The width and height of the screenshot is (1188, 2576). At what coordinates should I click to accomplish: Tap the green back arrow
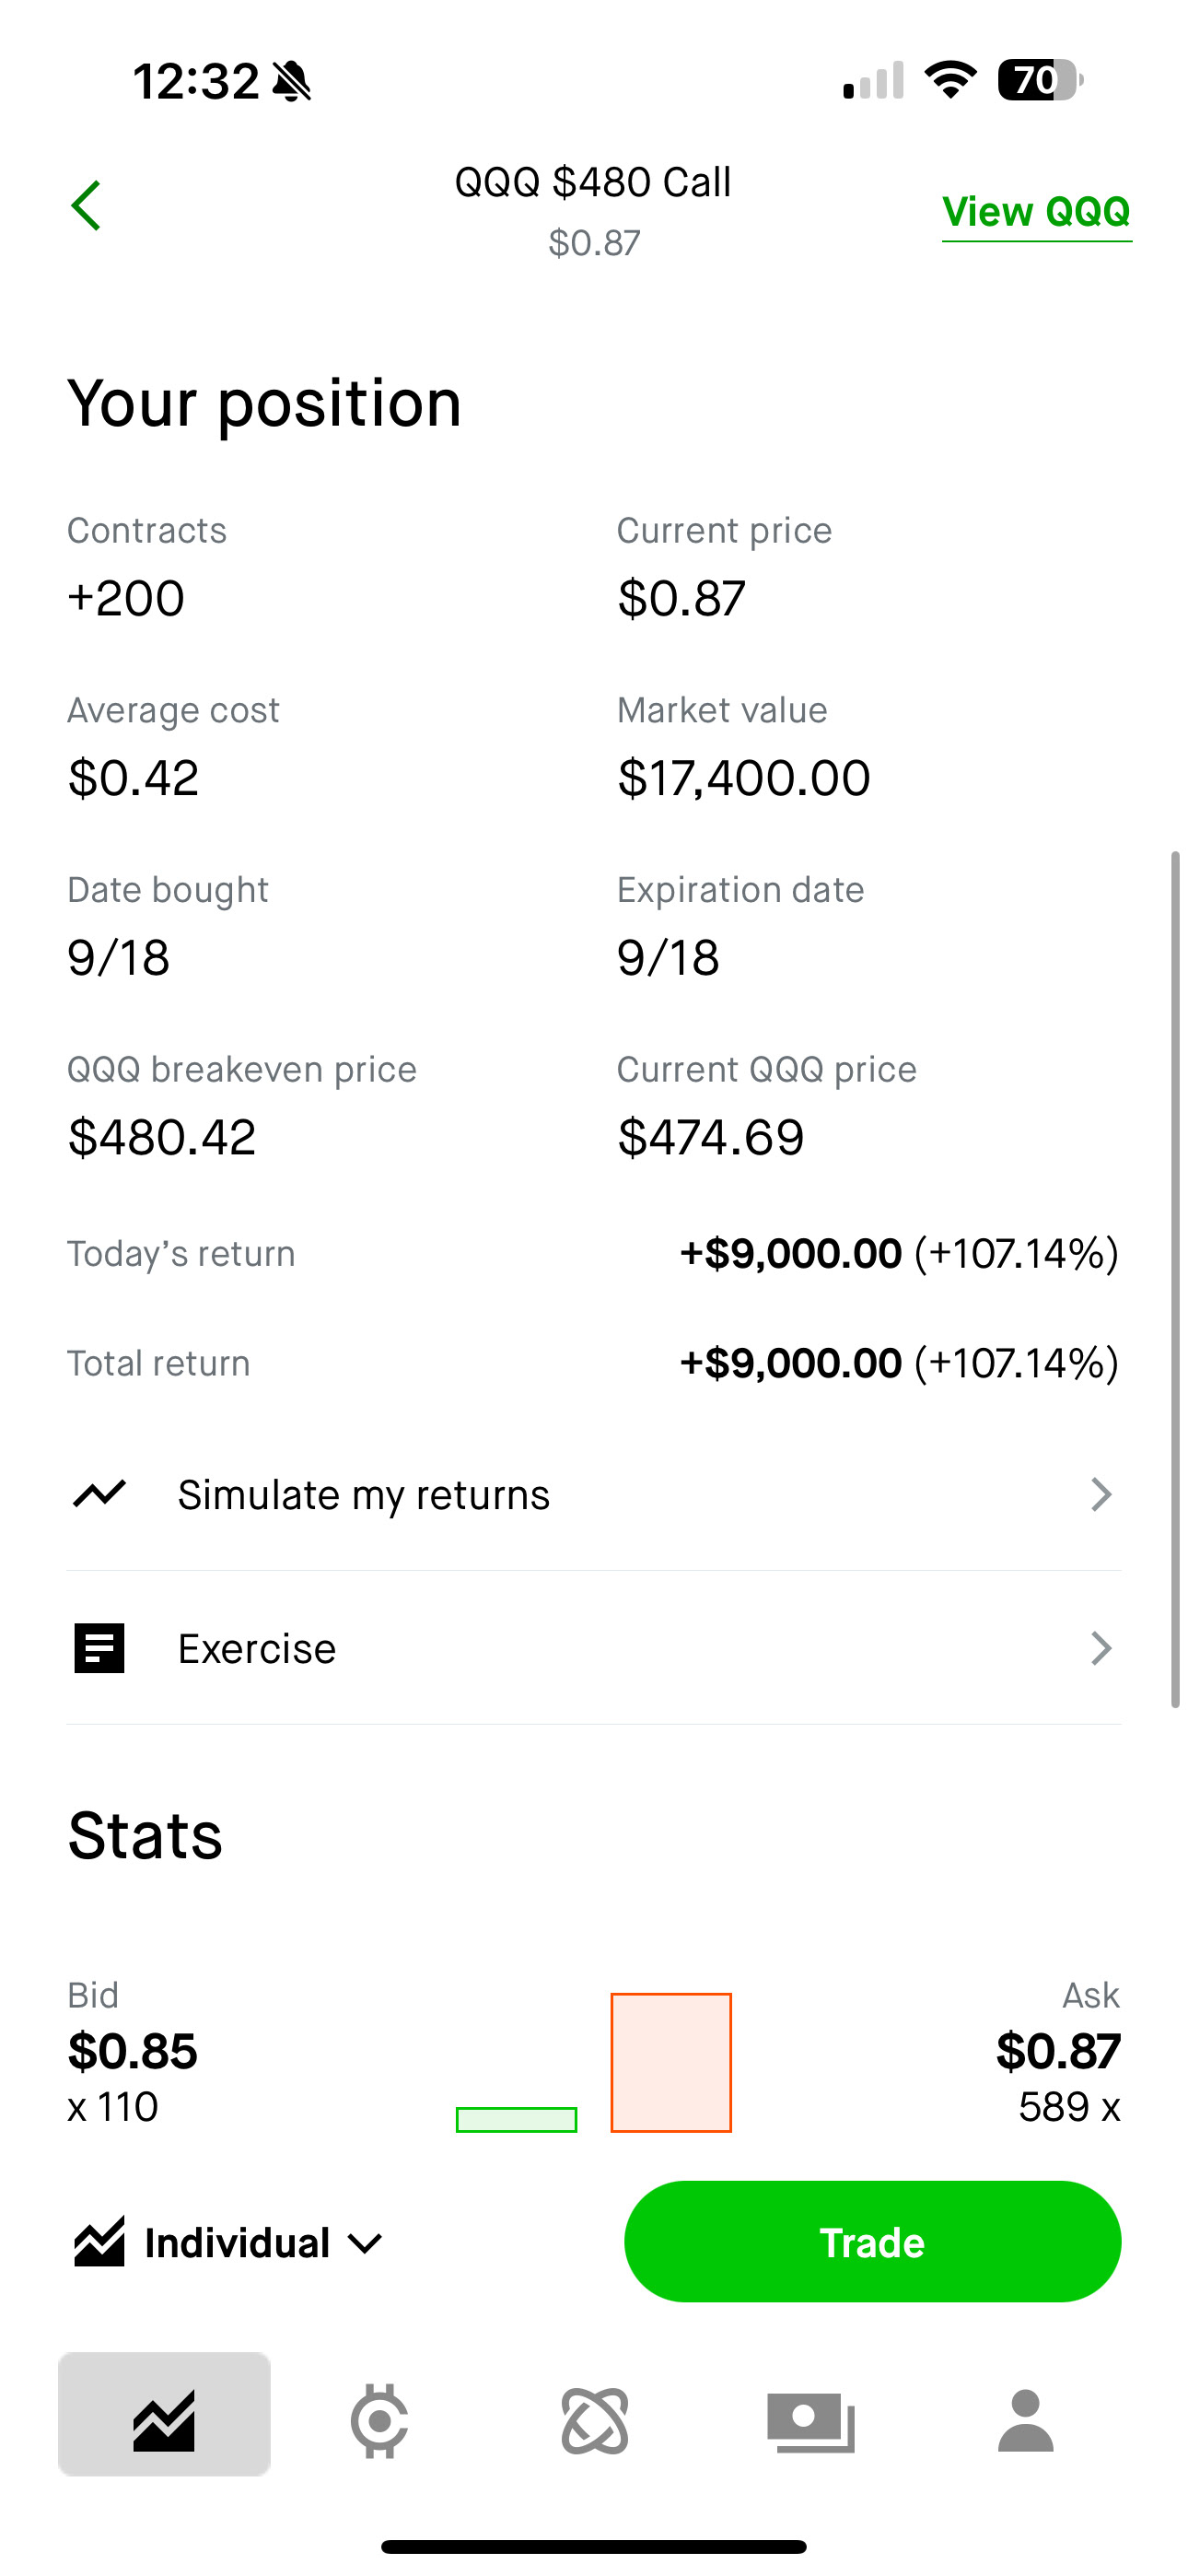pyautogui.click(x=86, y=206)
